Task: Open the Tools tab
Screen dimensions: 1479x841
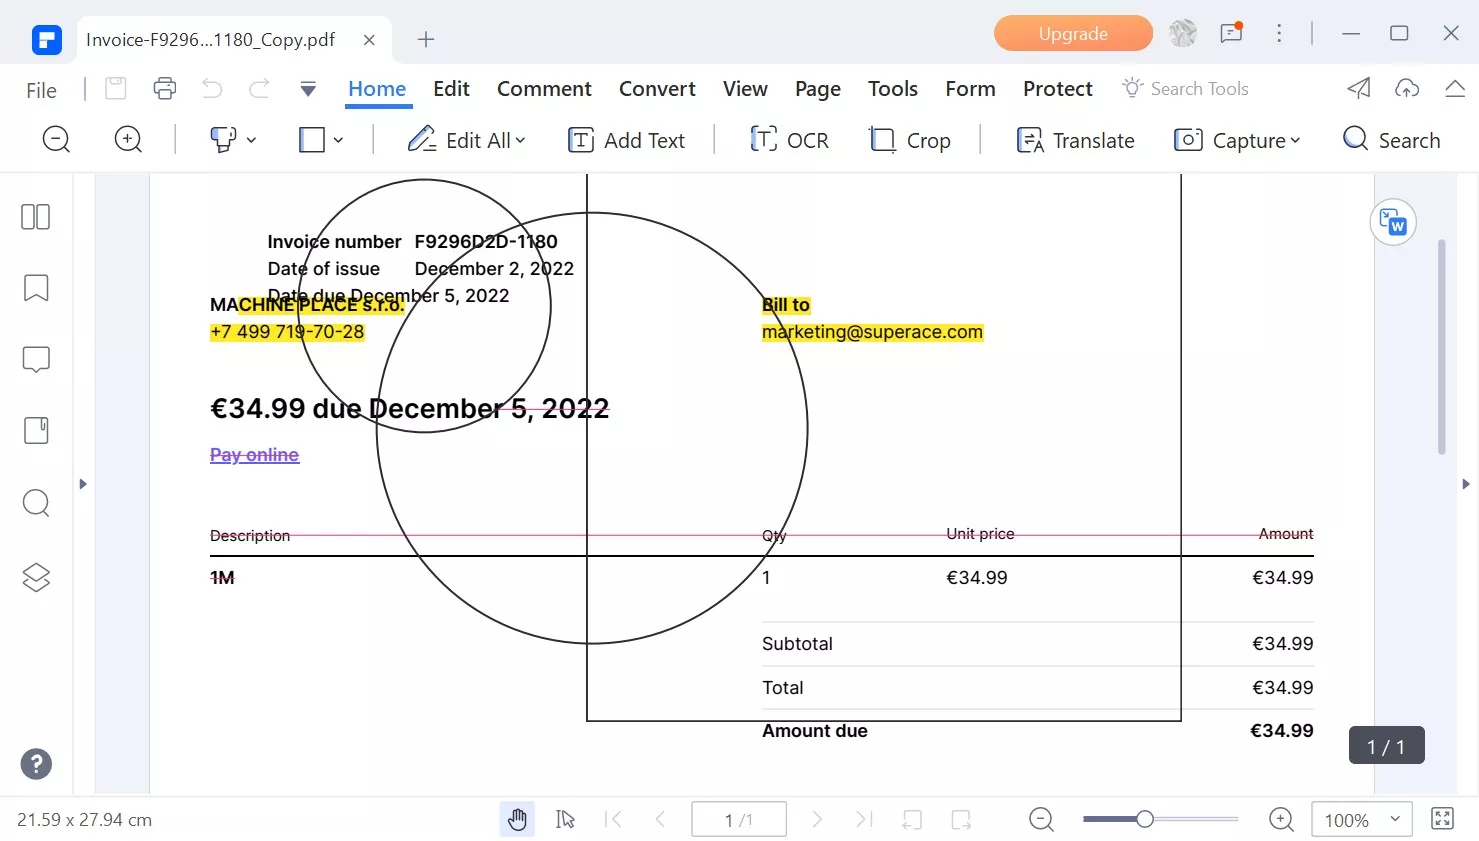Action: pos(893,89)
